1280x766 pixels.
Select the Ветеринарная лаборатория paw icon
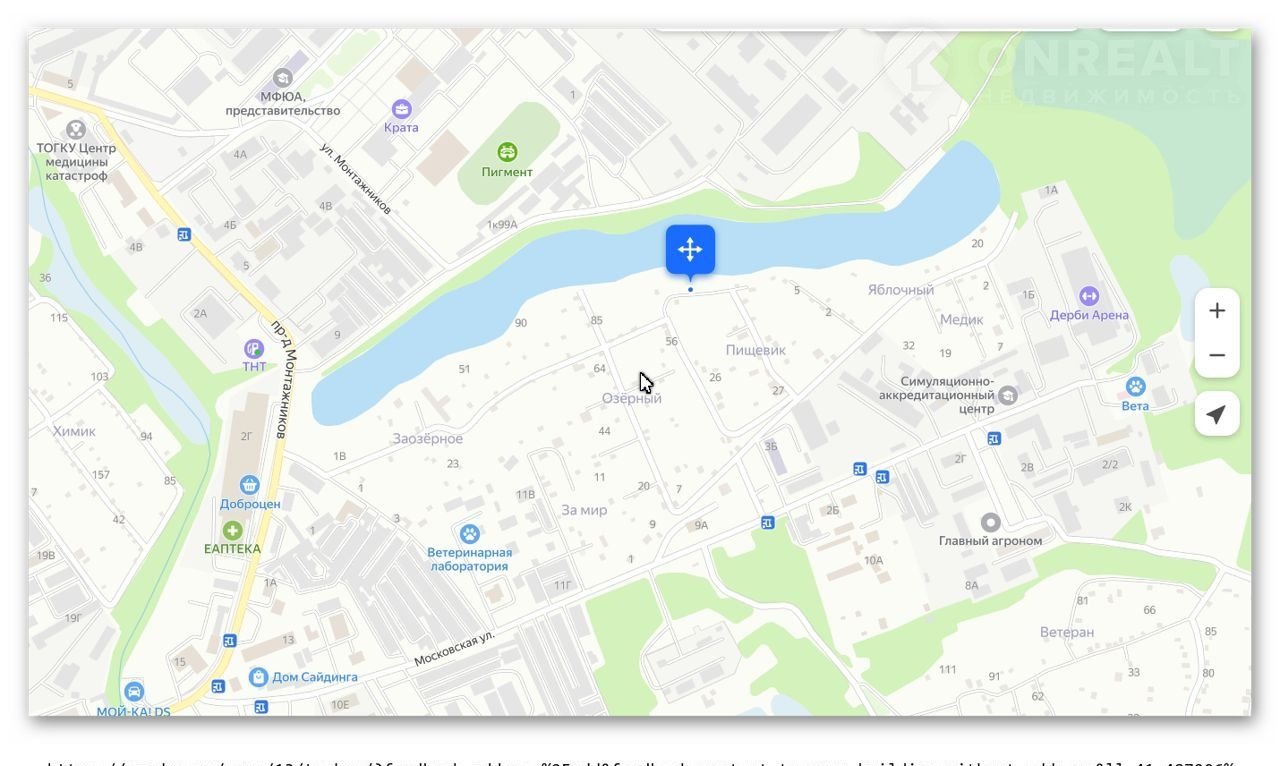click(x=469, y=533)
